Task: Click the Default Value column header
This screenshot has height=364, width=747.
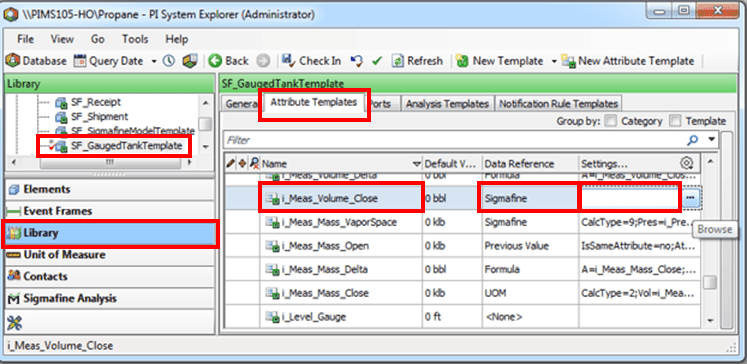Action: [452, 163]
